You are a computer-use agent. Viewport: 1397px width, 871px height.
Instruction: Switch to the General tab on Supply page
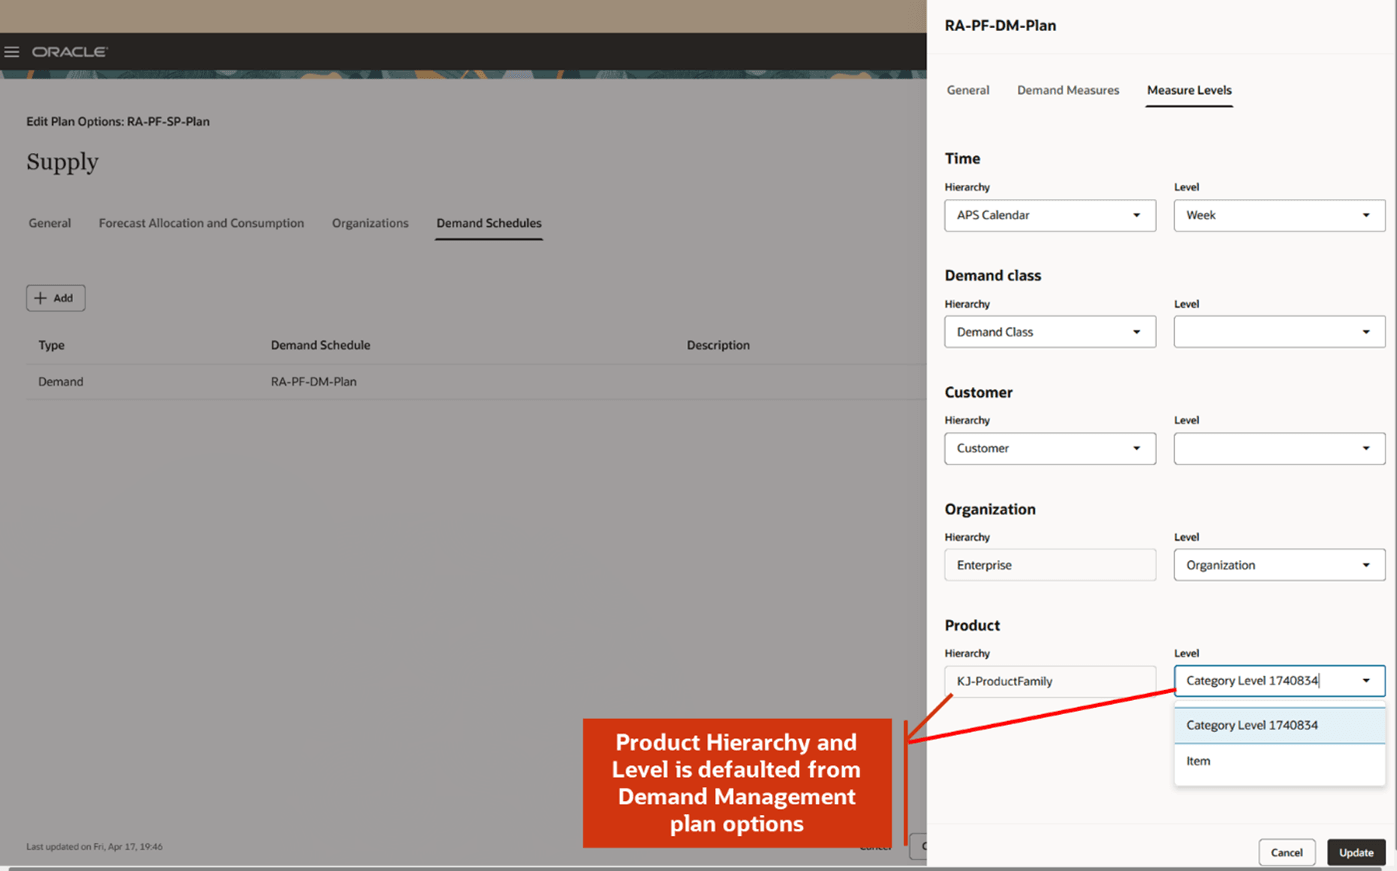(50, 223)
